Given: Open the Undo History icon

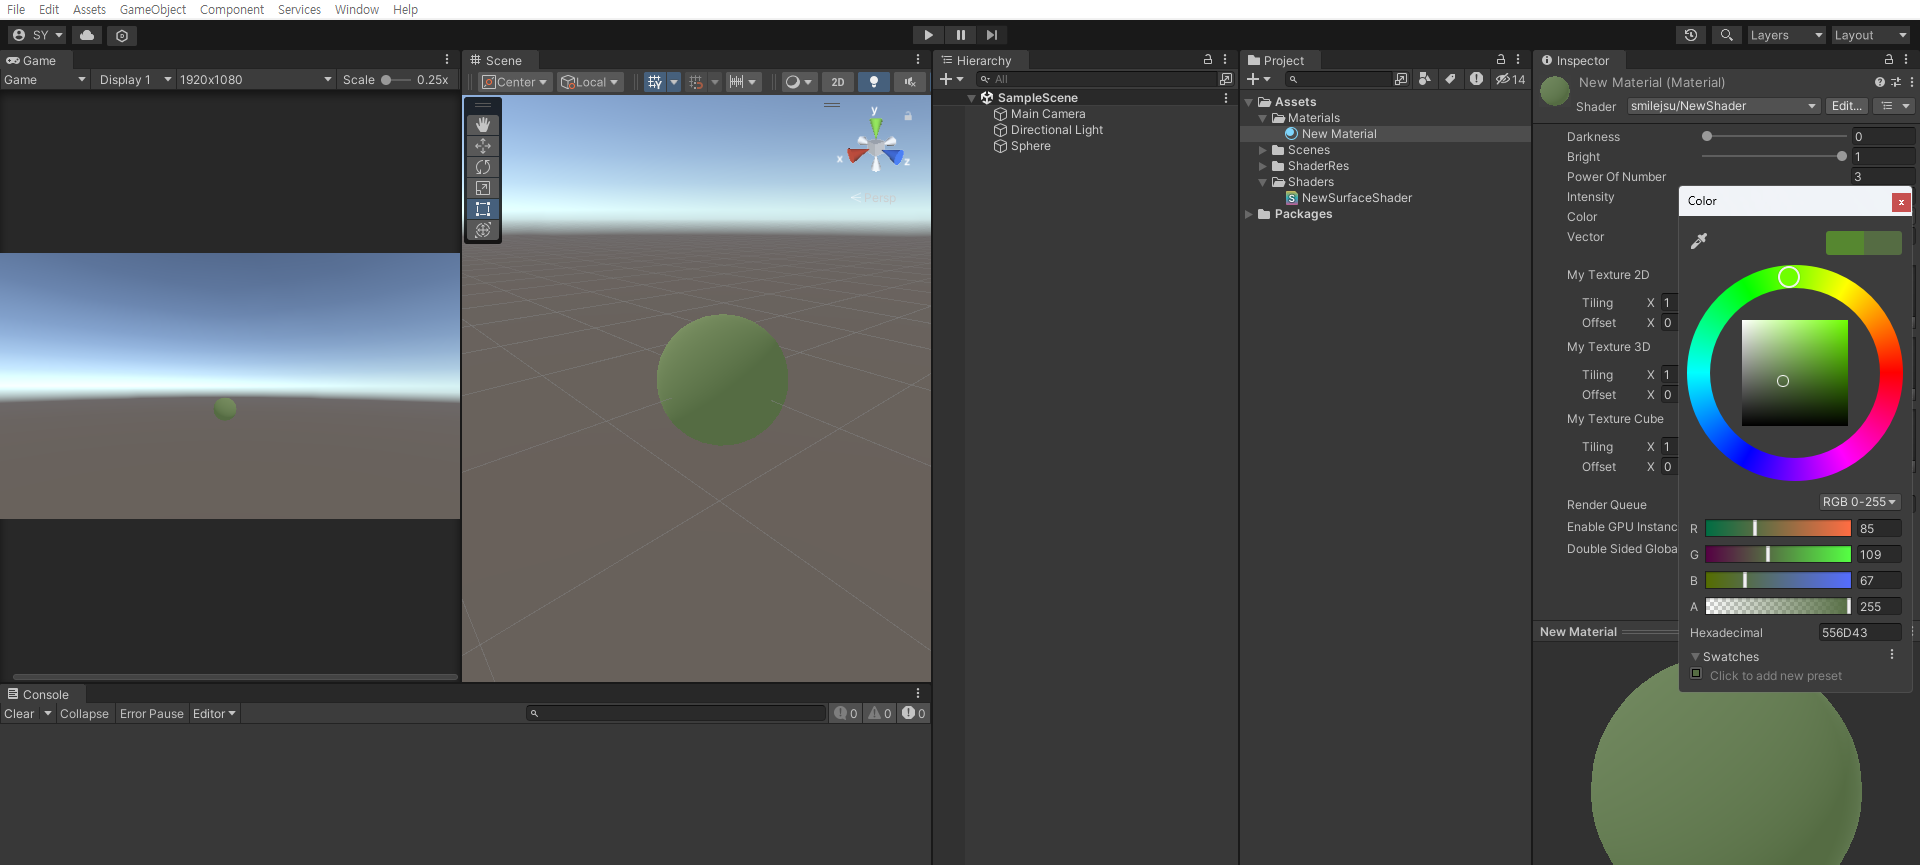Looking at the screenshot, I should [x=1690, y=35].
